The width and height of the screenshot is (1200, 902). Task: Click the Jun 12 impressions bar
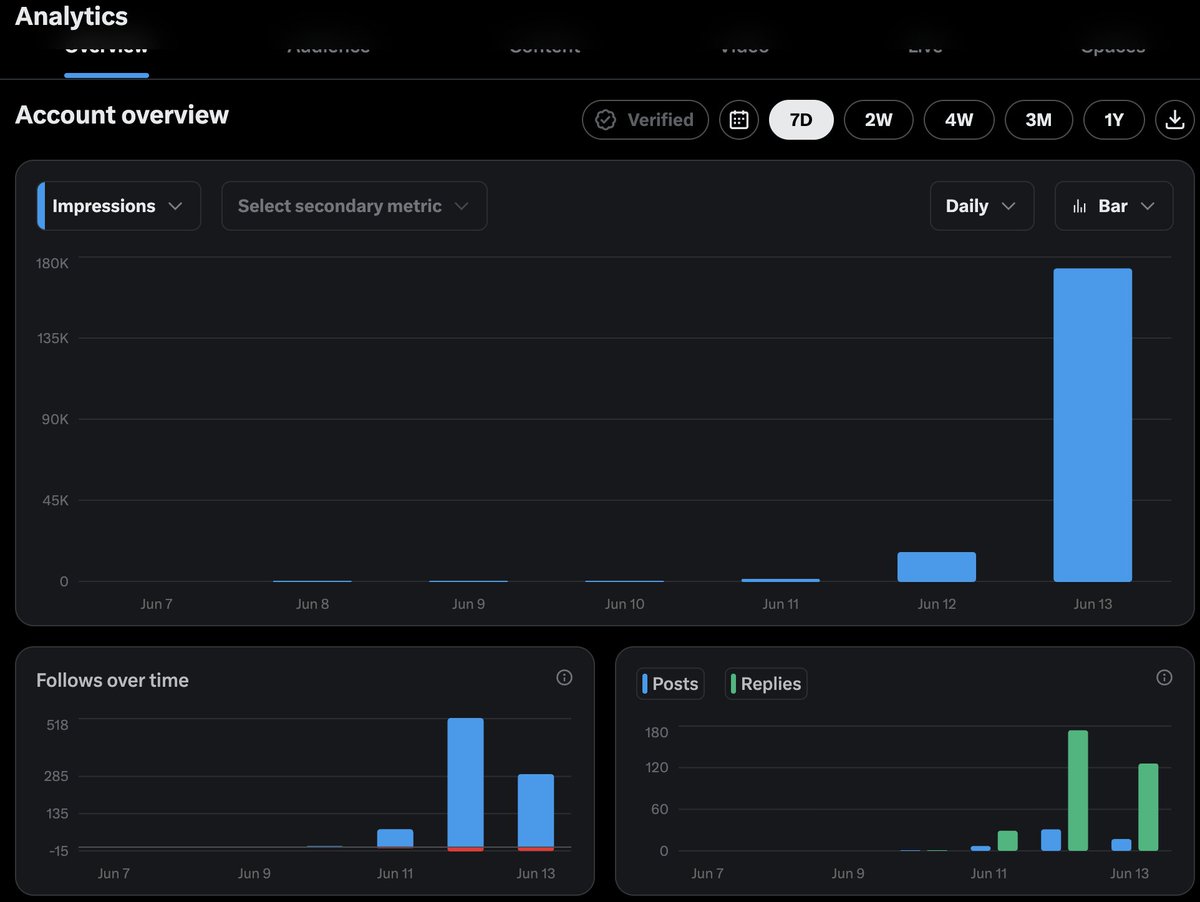point(936,567)
